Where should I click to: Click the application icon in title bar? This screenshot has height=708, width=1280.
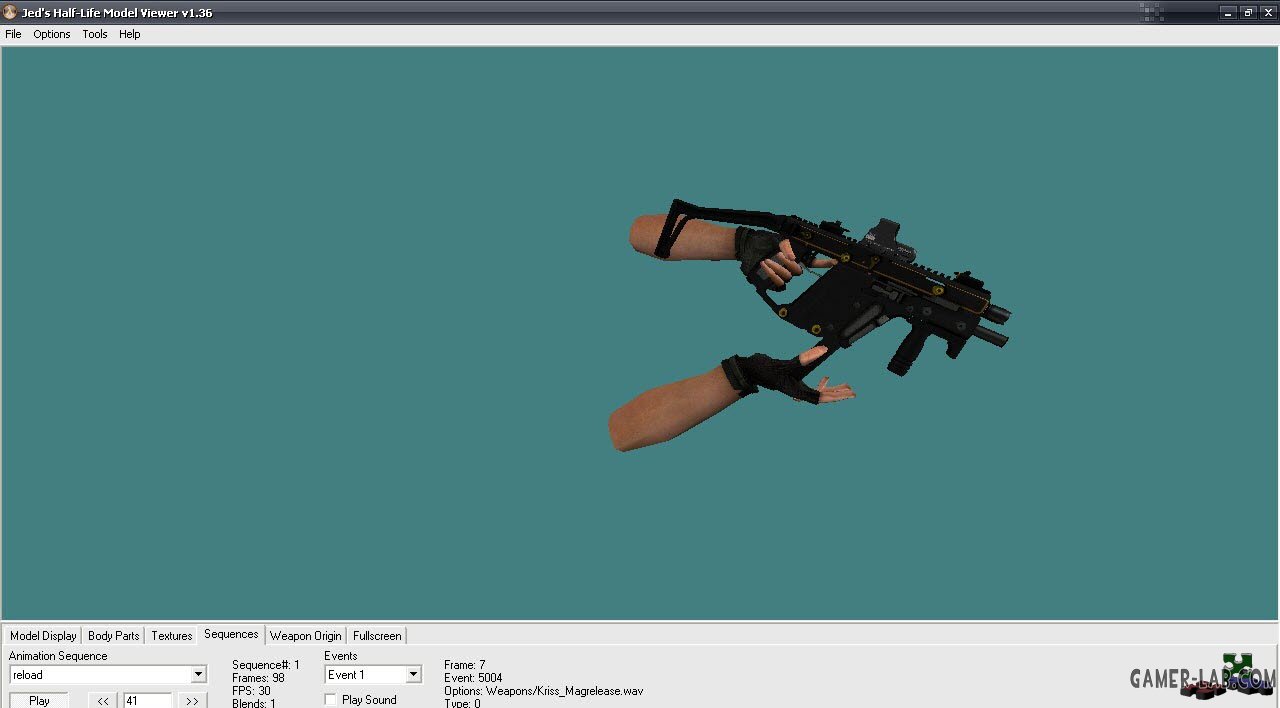point(10,13)
